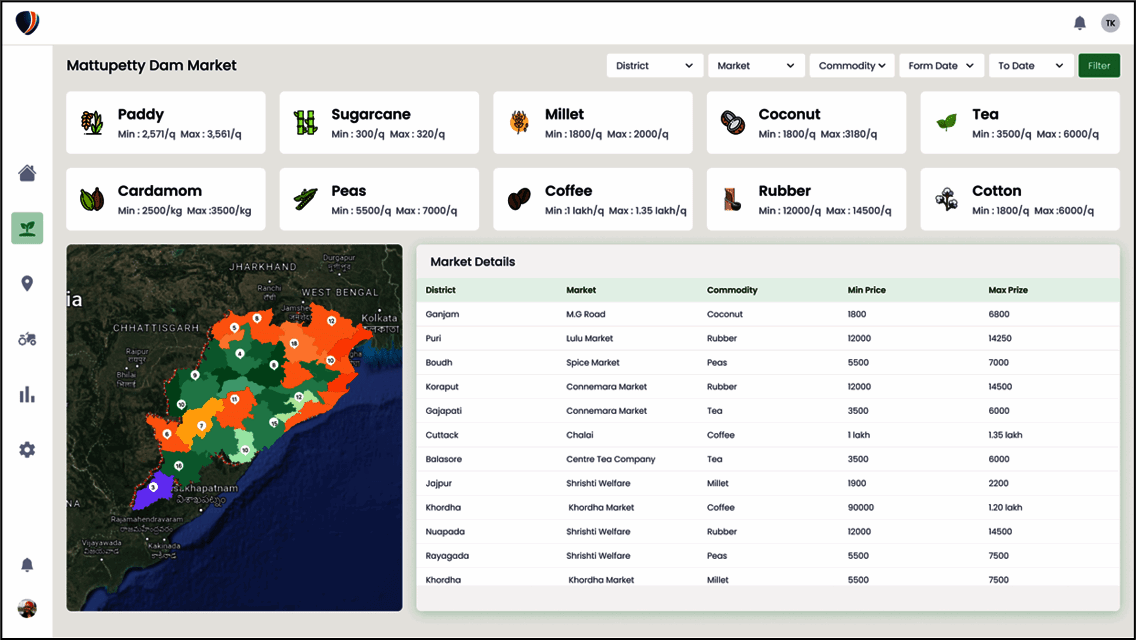Image resolution: width=1136 pixels, height=640 pixels.
Task: Select the Rubber commodity card
Action: click(806, 198)
